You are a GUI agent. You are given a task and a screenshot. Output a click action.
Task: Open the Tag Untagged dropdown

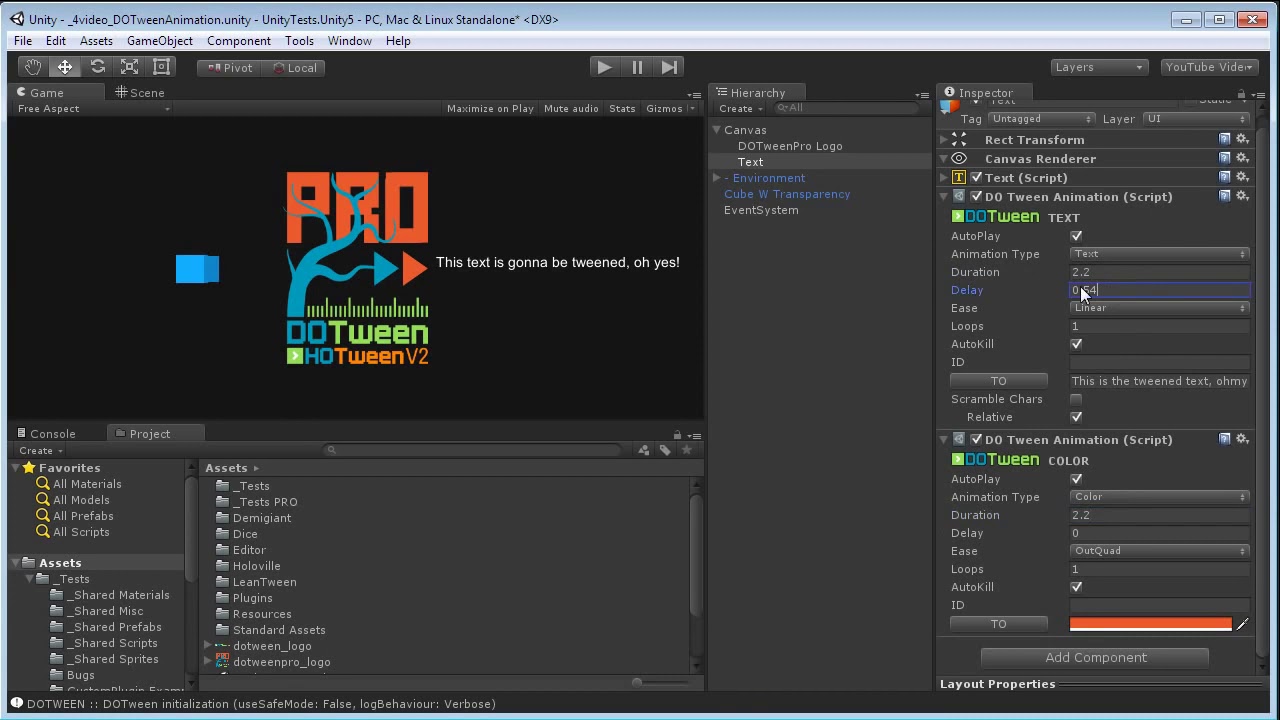pyautogui.click(x=1040, y=119)
